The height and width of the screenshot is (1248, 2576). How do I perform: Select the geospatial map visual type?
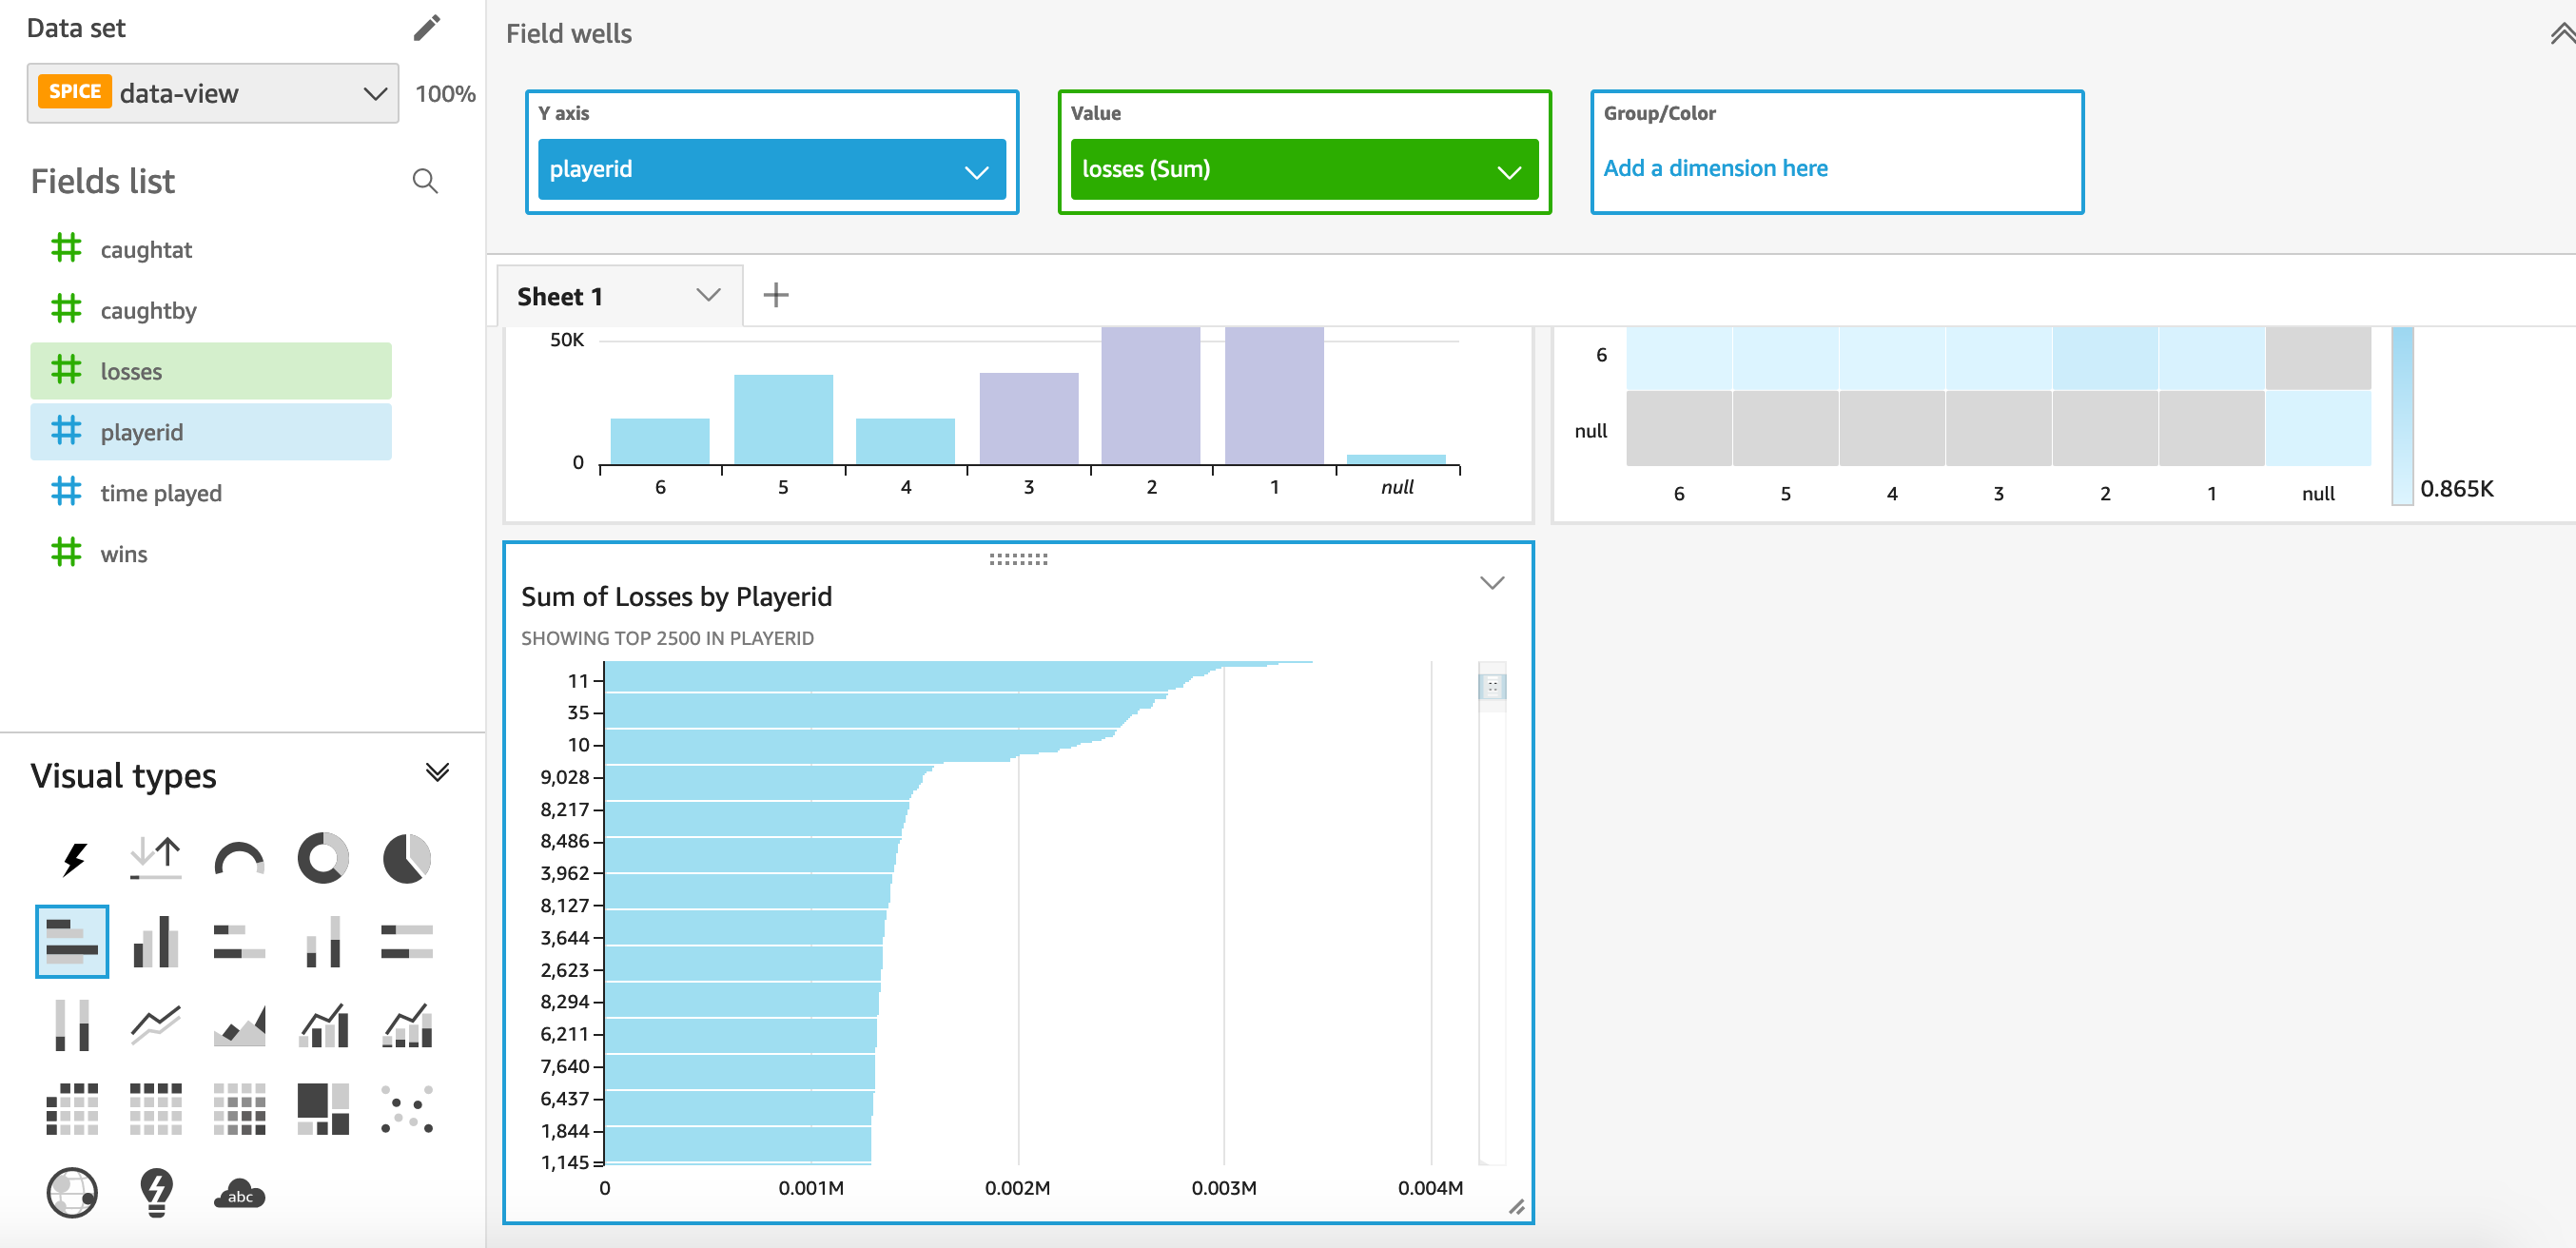pyautogui.click(x=73, y=1192)
